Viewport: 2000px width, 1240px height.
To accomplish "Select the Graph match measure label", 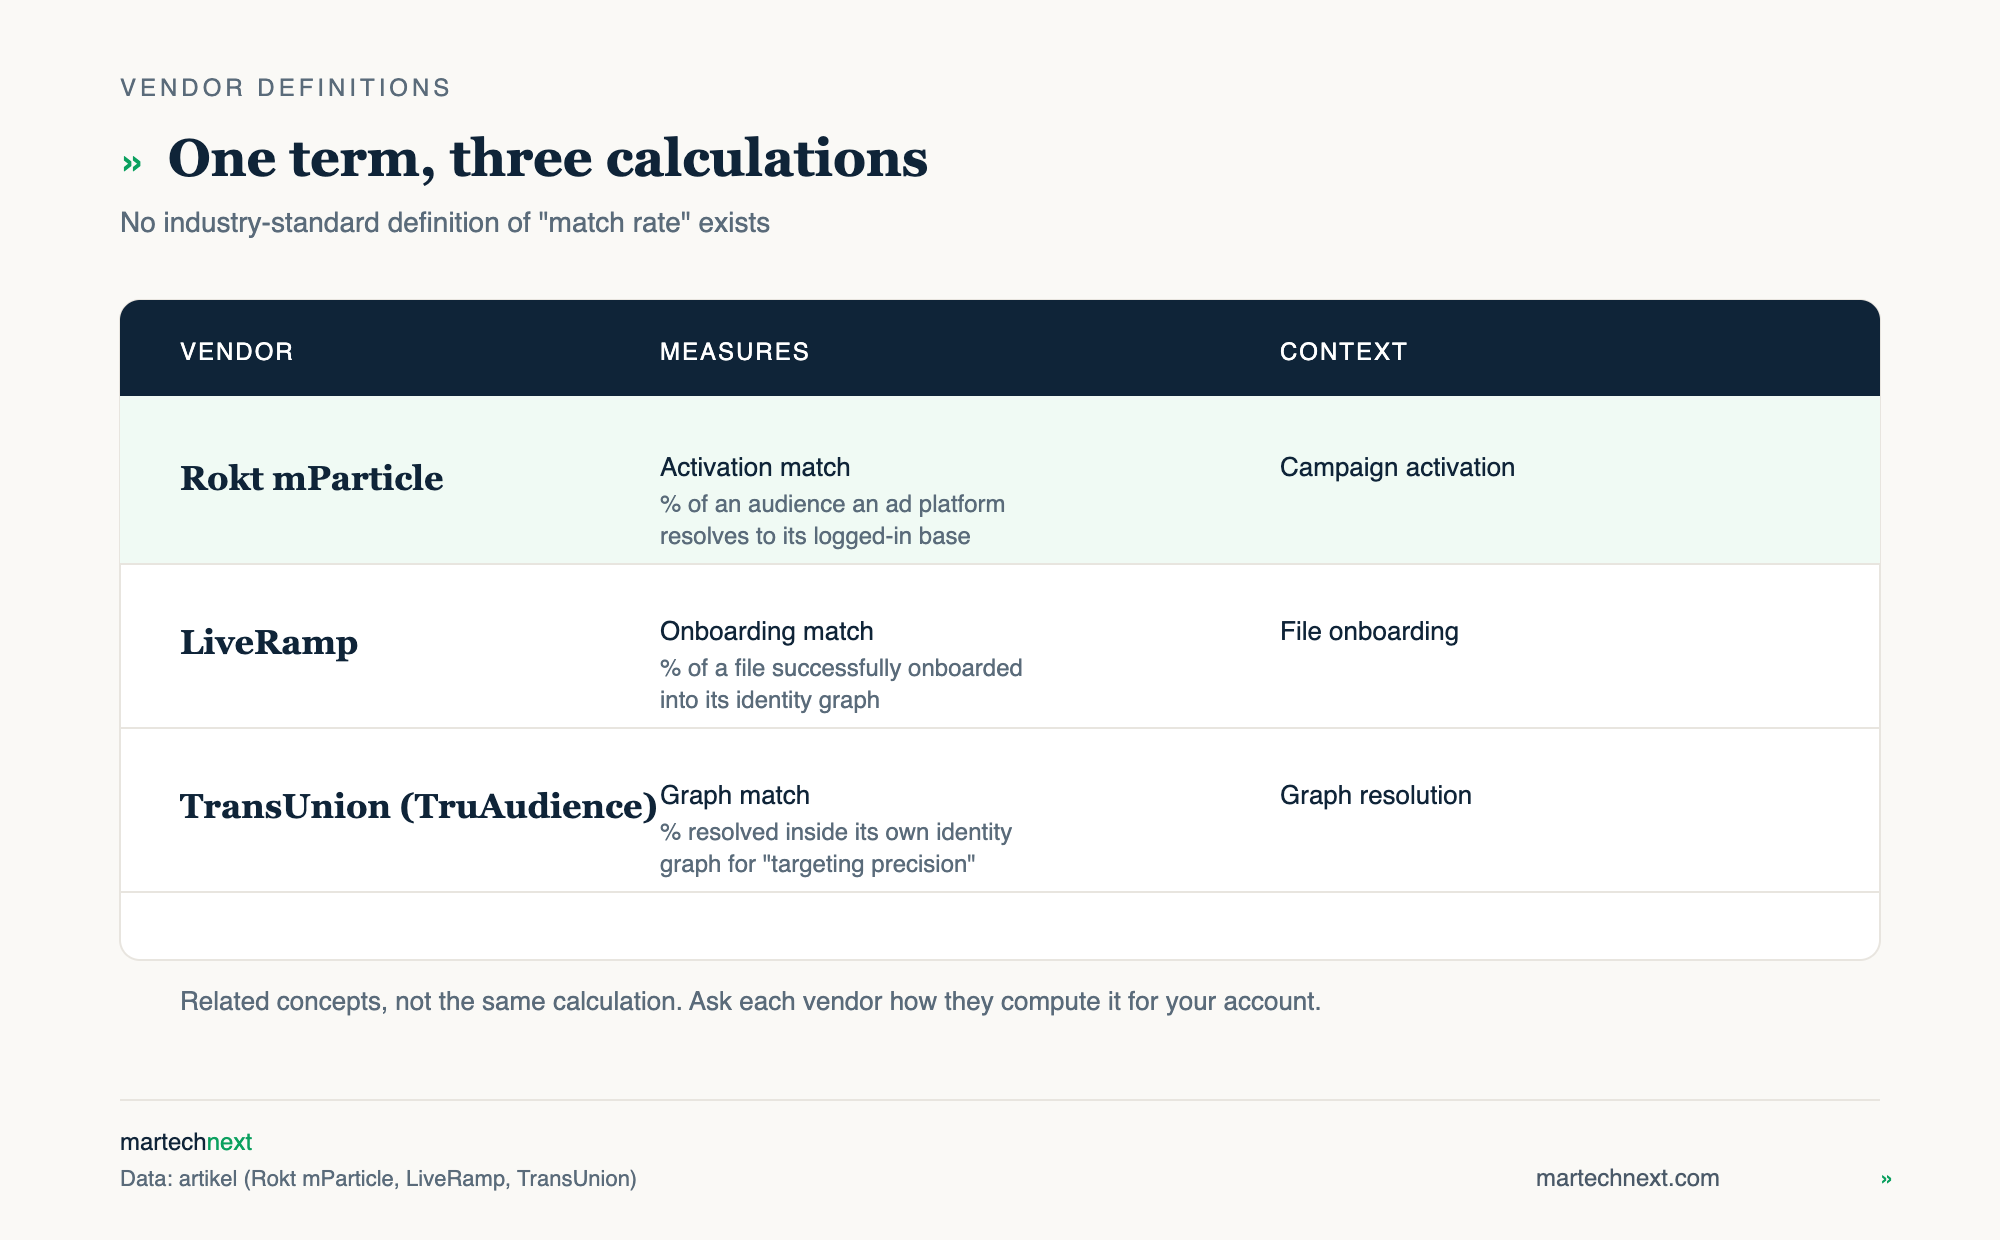I will click(x=735, y=795).
